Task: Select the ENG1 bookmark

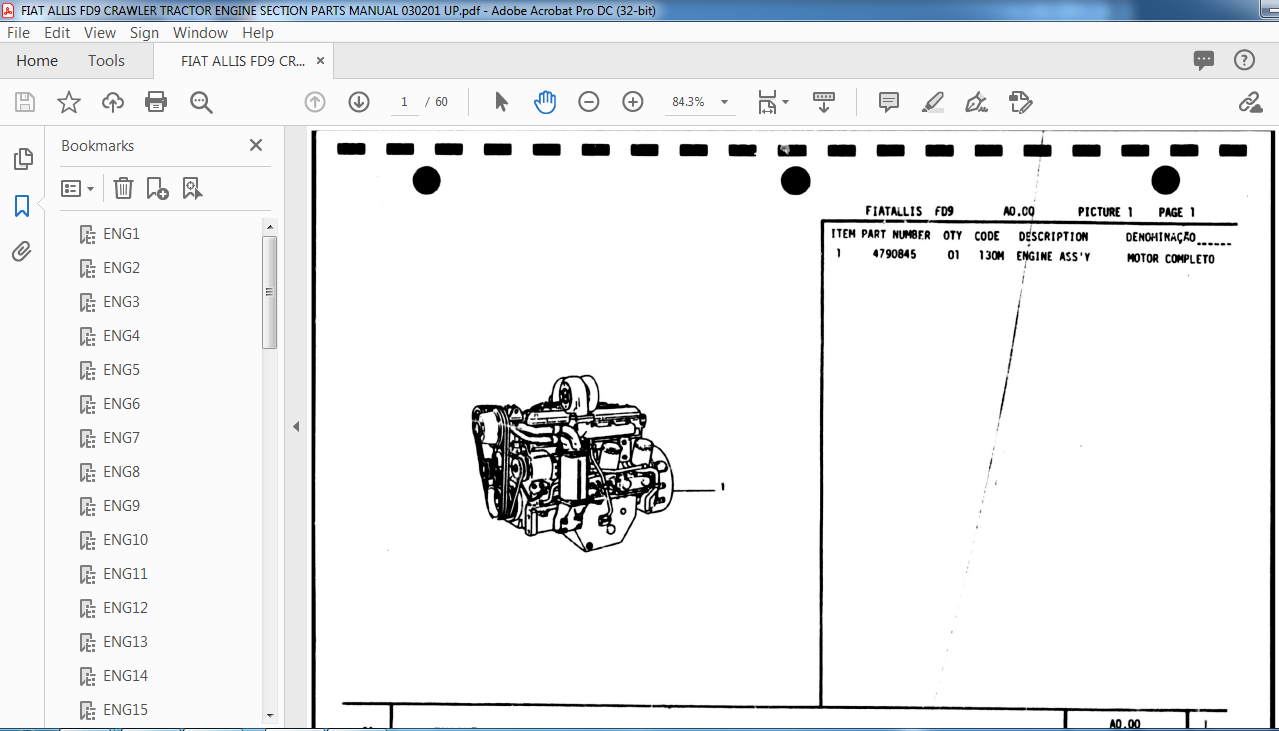Action: [x=121, y=234]
